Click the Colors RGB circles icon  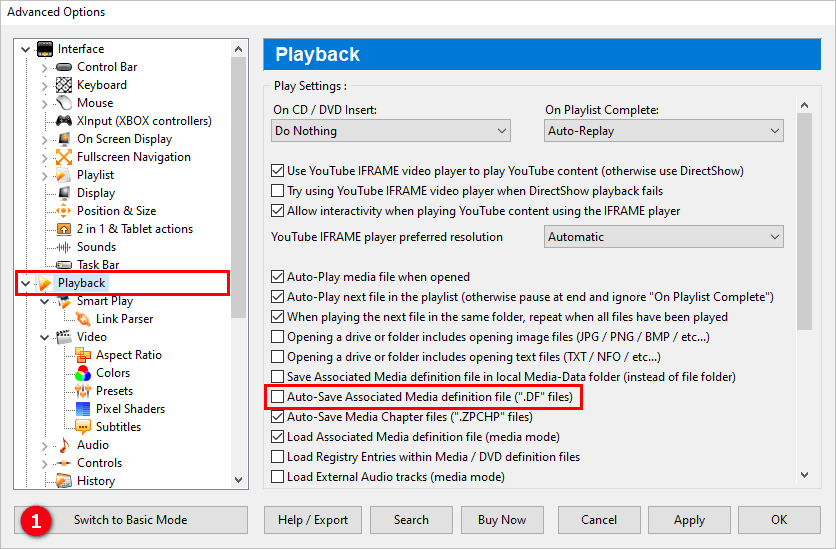click(83, 373)
